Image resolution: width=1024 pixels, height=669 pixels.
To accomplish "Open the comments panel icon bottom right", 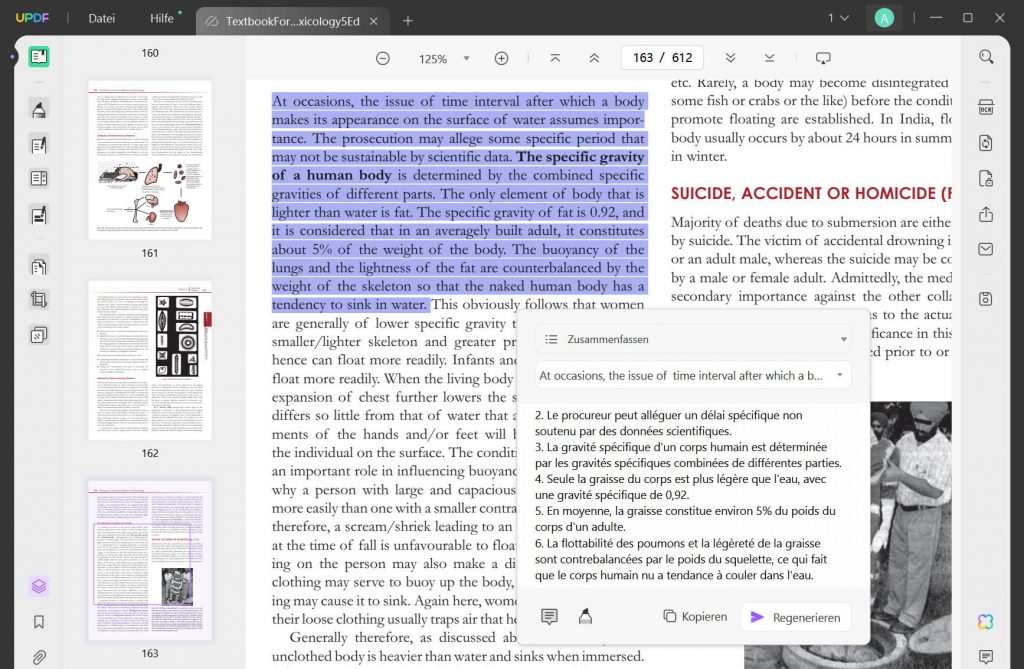I will coord(986,656).
